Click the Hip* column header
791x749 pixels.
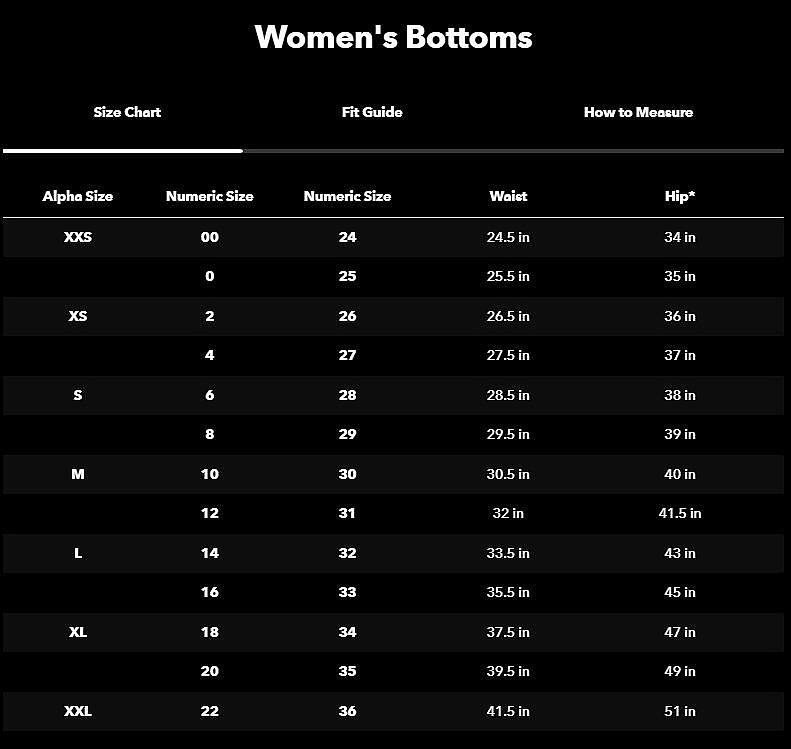click(x=680, y=196)
